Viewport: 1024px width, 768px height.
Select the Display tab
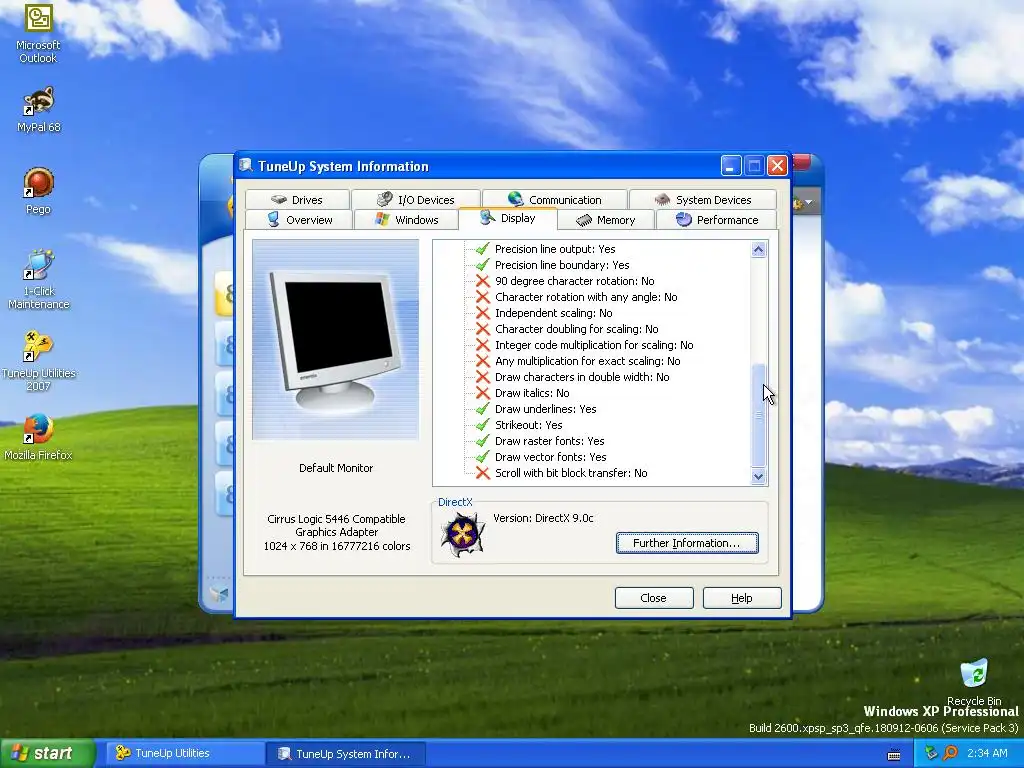tap(508, 219)
